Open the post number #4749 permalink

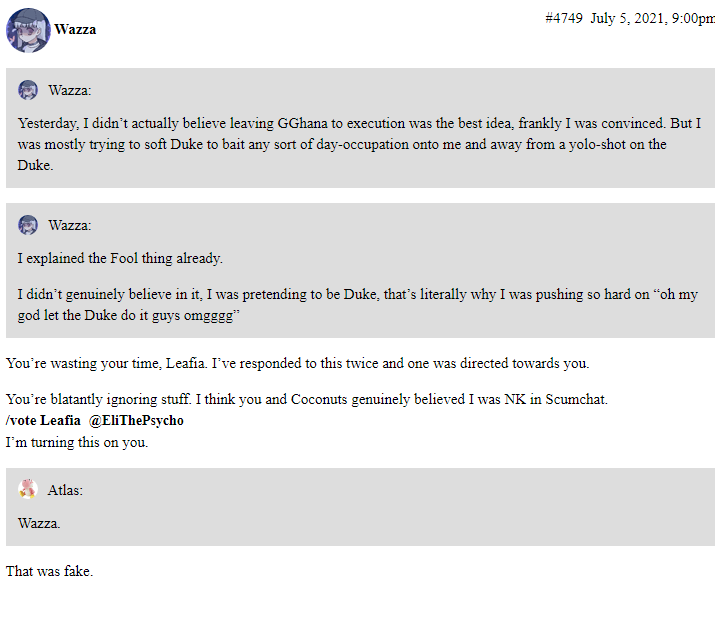[x=564, y=18]
